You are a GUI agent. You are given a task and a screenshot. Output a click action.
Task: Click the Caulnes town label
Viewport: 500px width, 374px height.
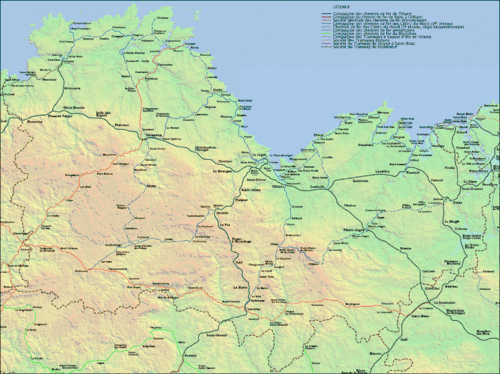[x=428, y=271]
